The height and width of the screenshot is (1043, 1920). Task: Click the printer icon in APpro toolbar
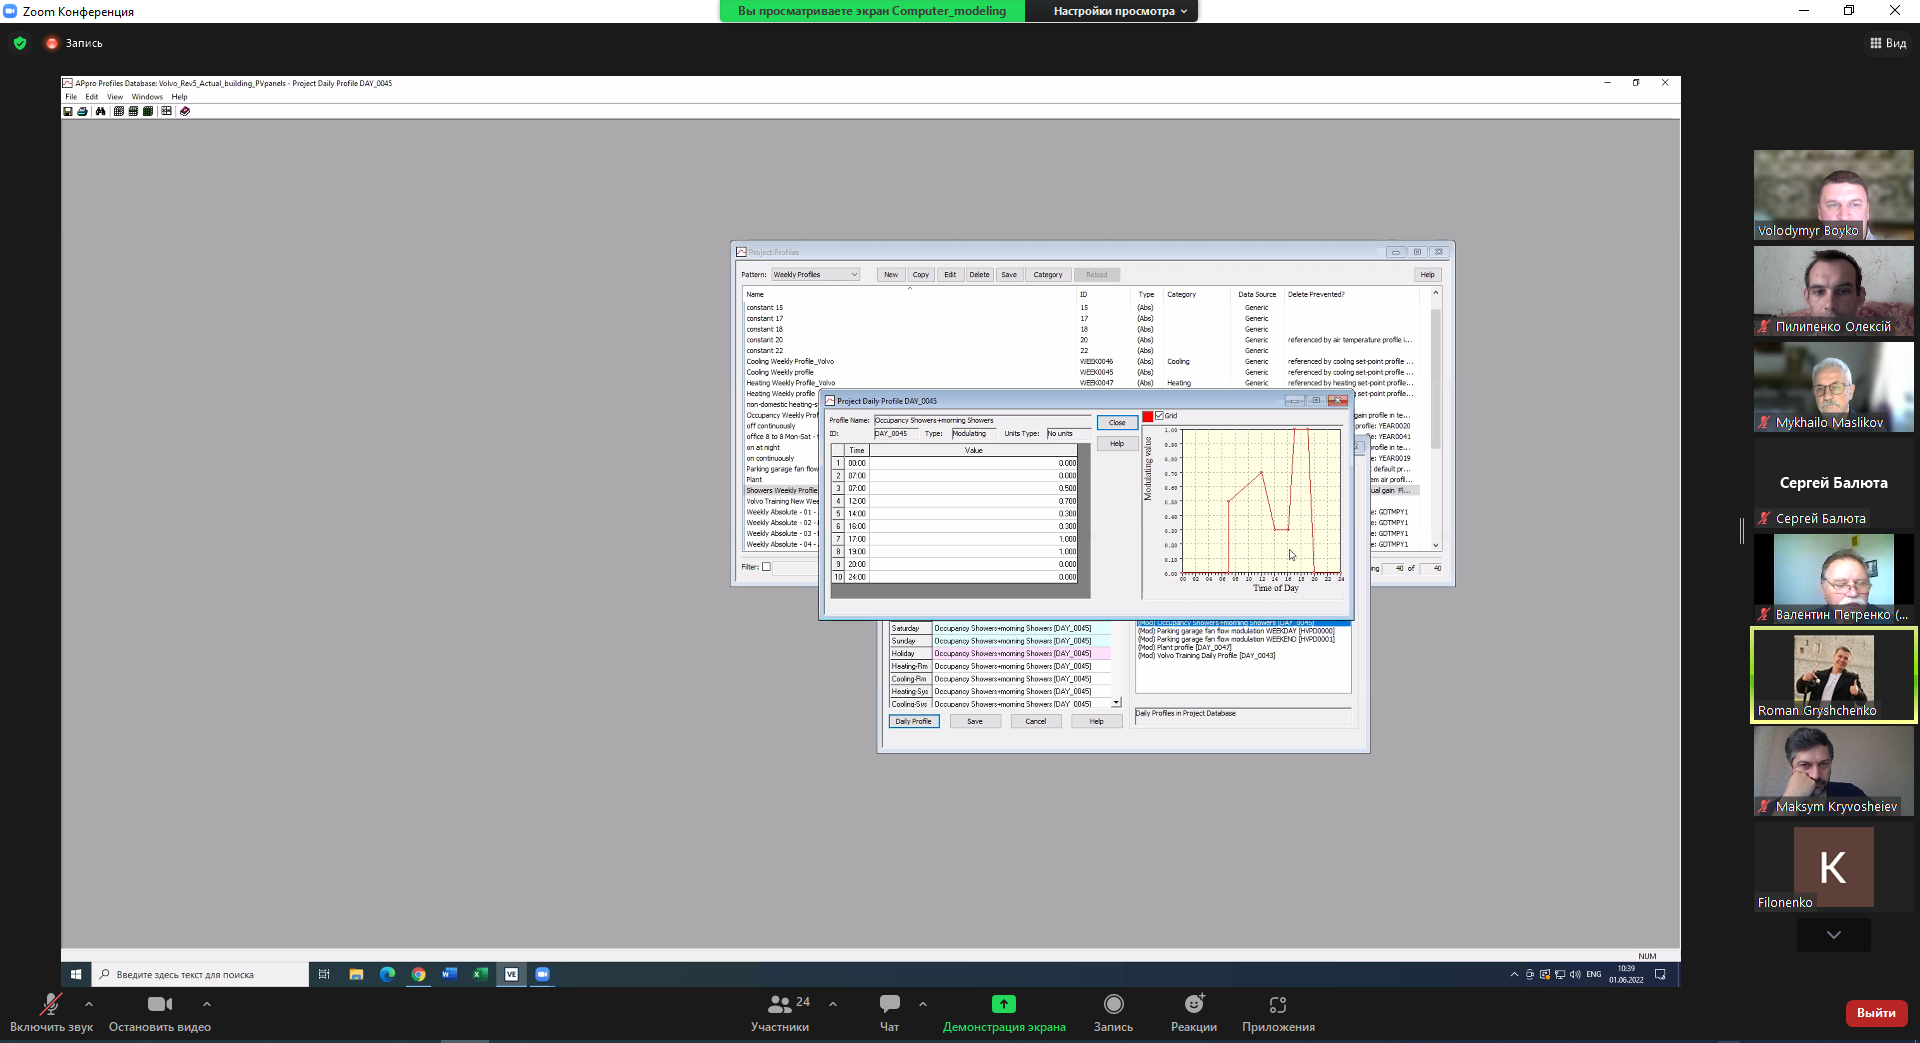point(82,111)
